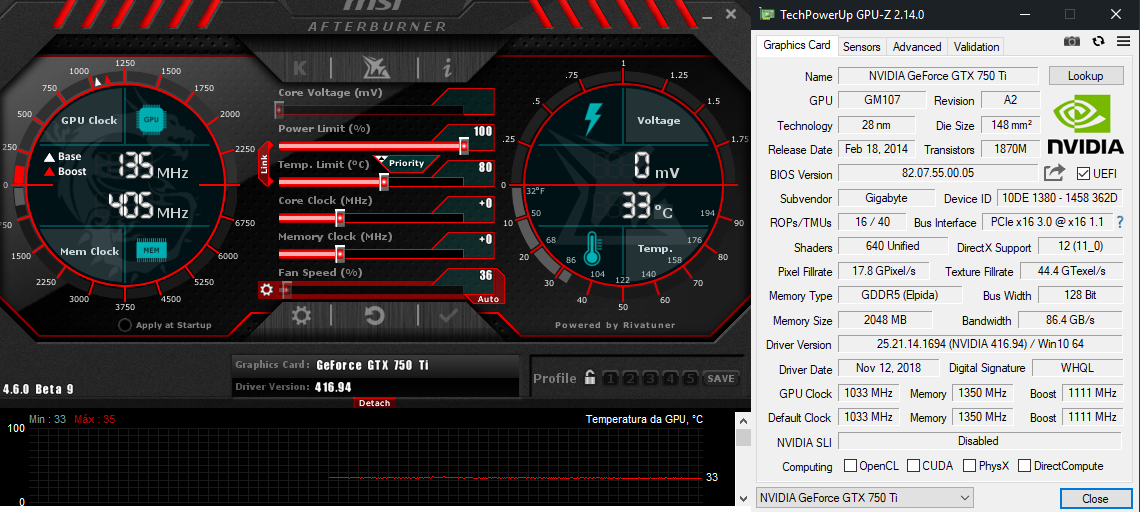Image resolution: width=1140 pixels, height=512 pixels.
Task: Open the NVIDIA GeForce GTX 750 Ti dropdown
Action: 864,497
